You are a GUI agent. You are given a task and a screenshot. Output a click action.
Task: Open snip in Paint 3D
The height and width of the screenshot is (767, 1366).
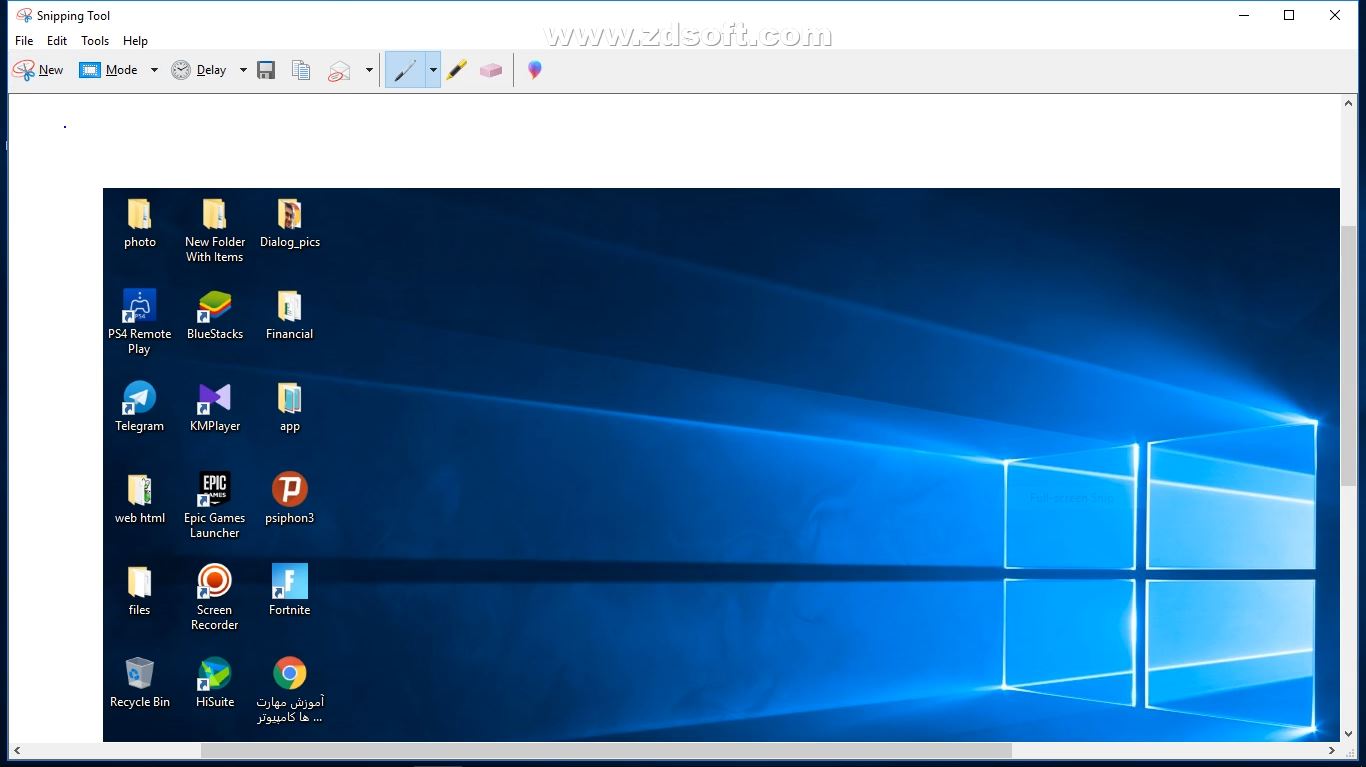(x=535, y=70)
